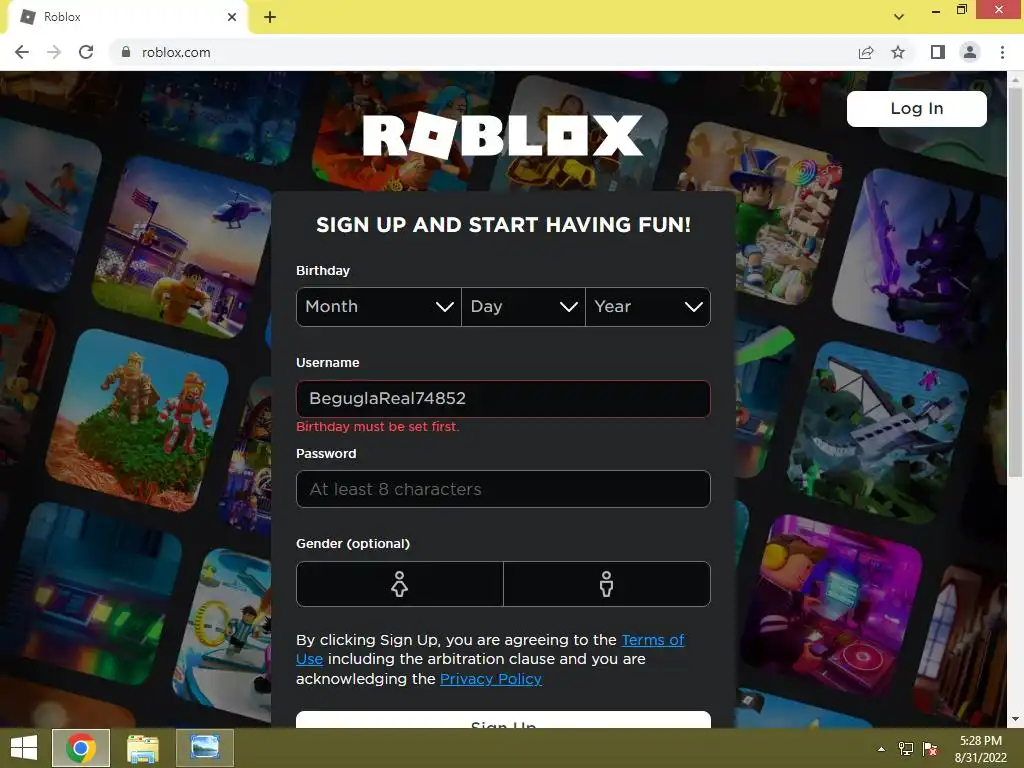Click the network tray icon
The image size is (1024, 768).
coord(906,748)
